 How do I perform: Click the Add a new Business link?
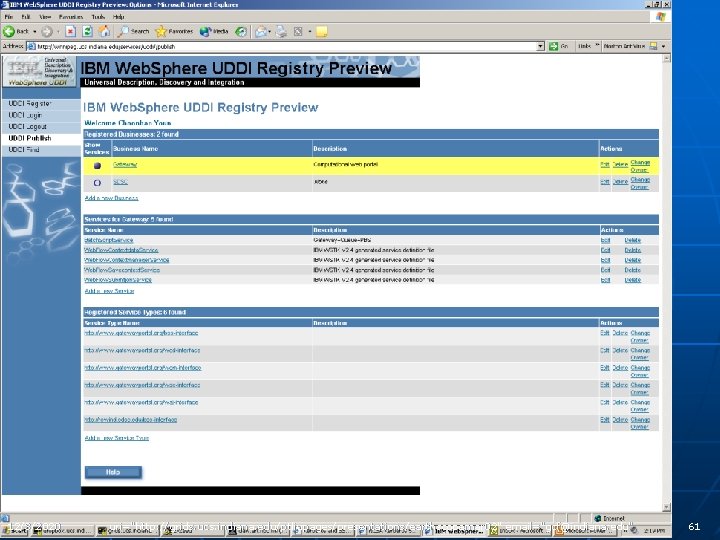coord(111,198)
